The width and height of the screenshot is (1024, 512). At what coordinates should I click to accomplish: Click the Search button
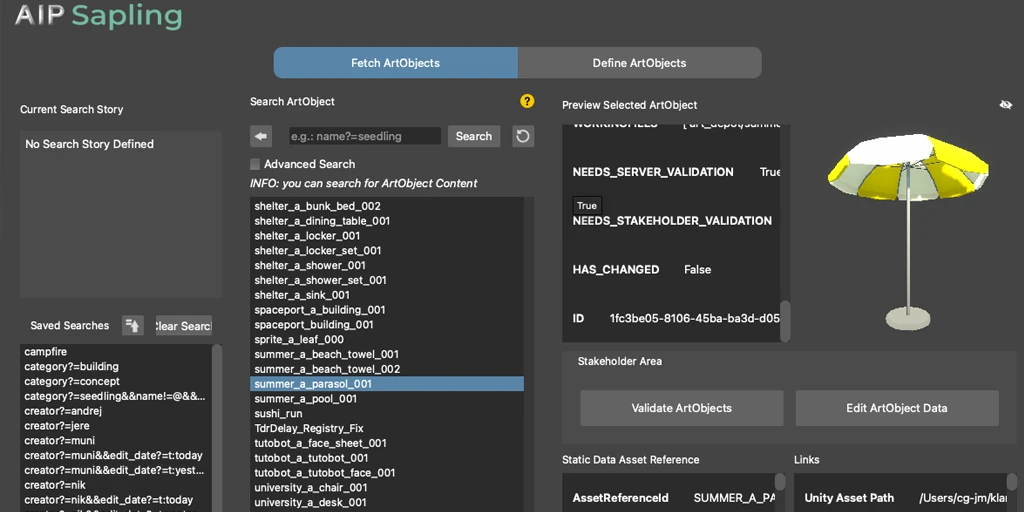[474, 136]
